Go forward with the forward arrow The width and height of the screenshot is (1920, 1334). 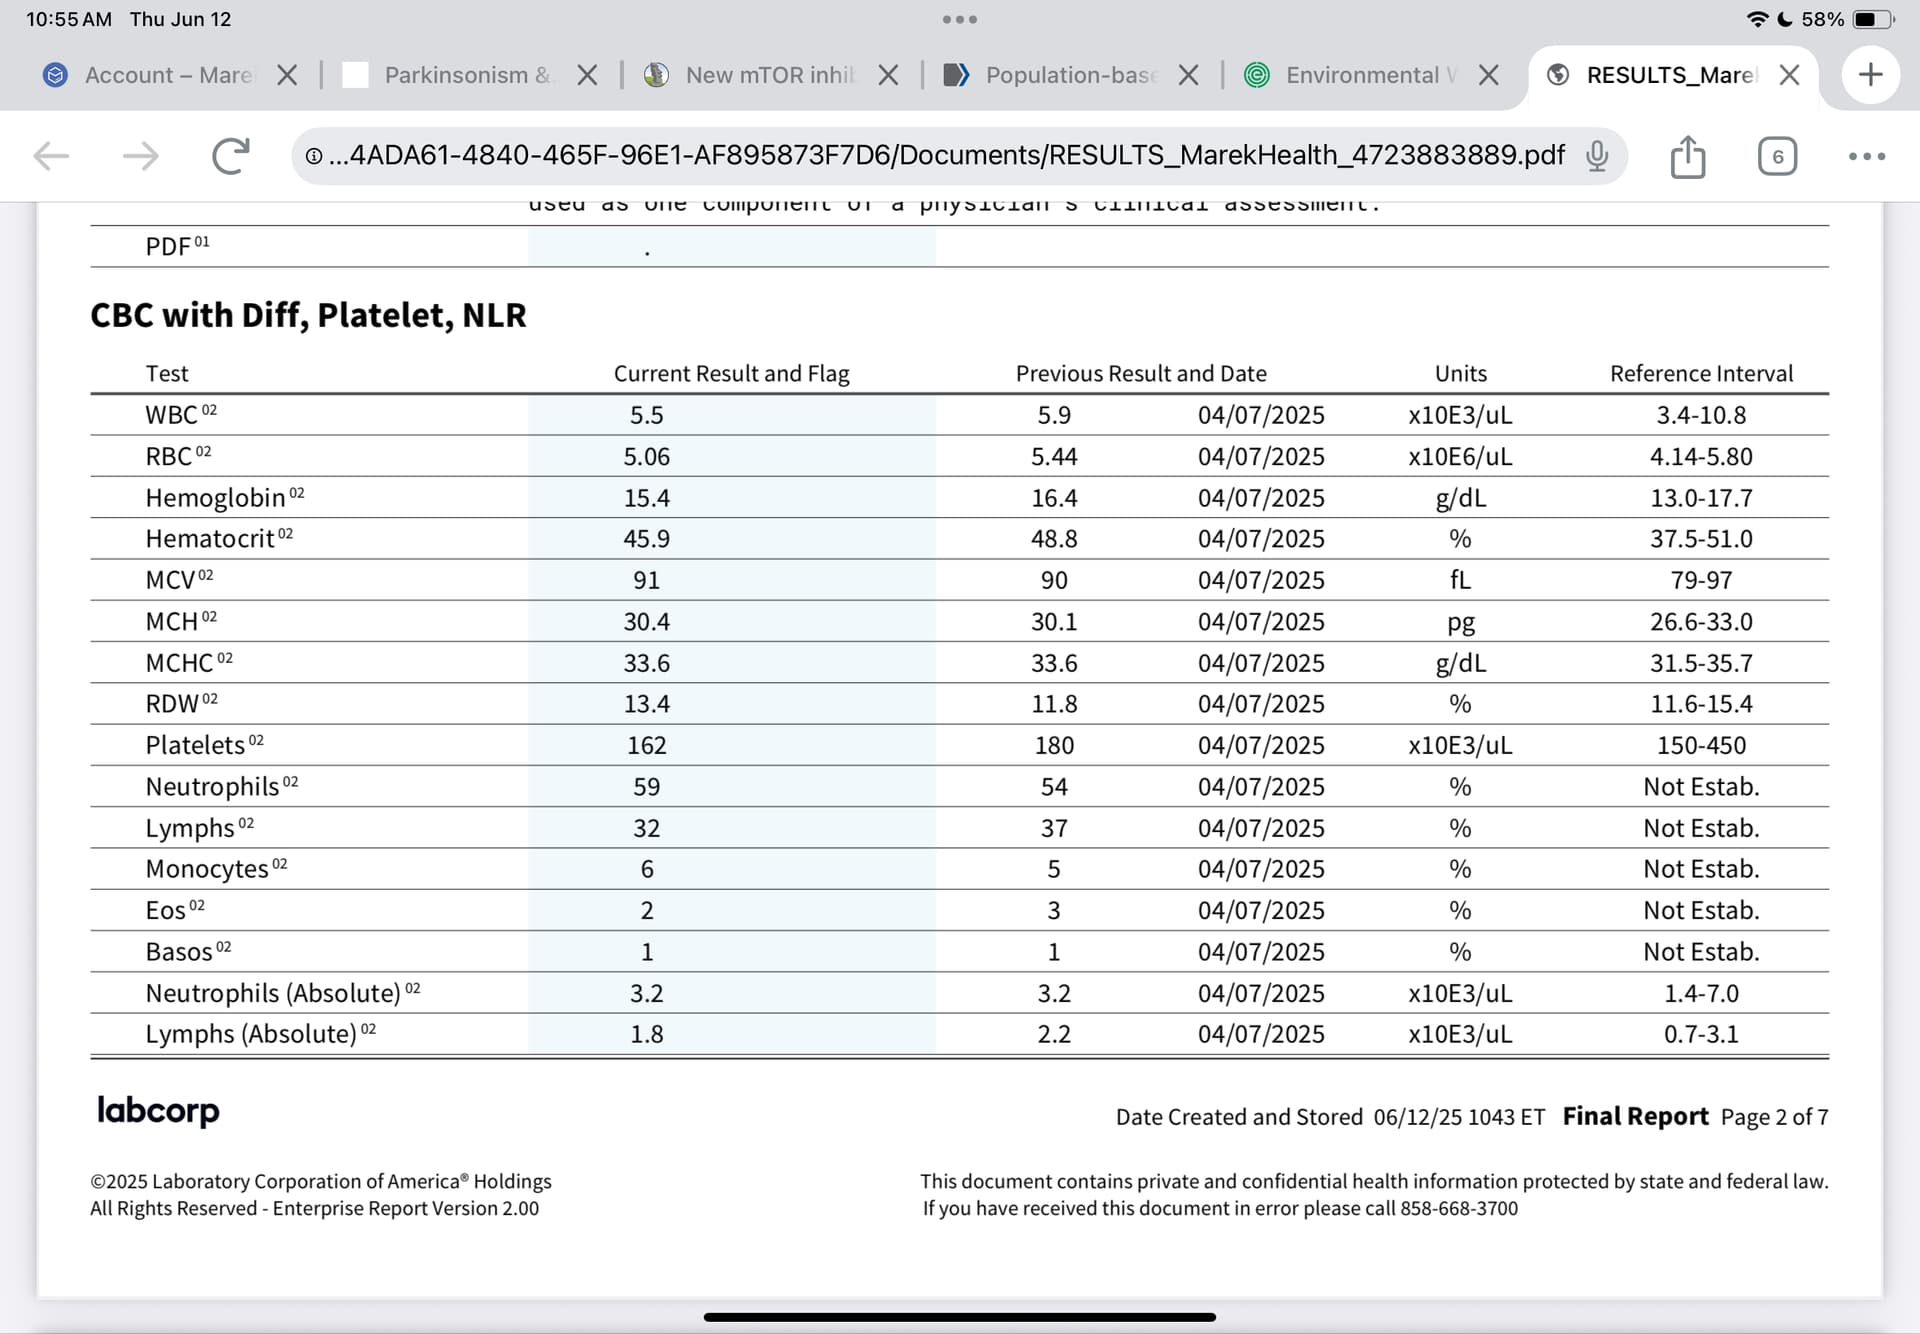pyautogui.click(x=140, y=156)
